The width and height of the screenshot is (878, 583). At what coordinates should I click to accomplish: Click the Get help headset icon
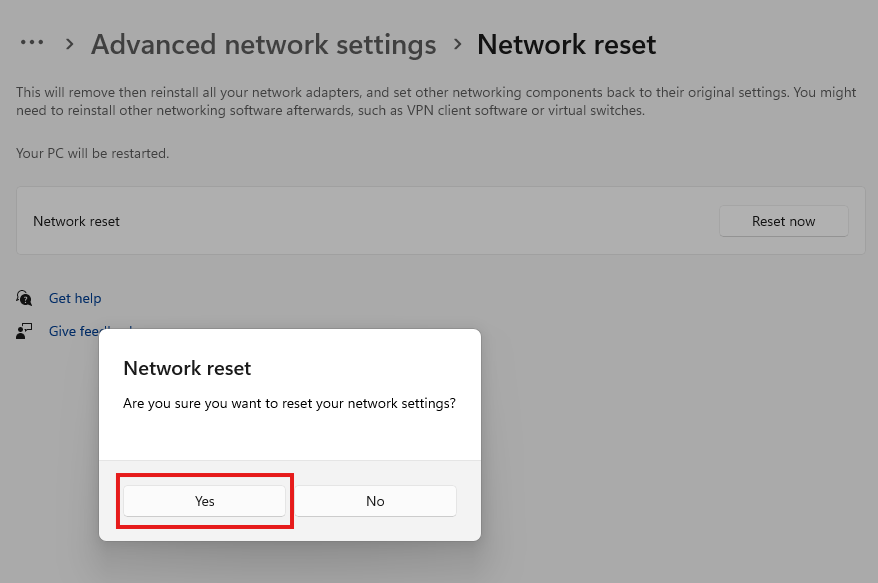24,298
